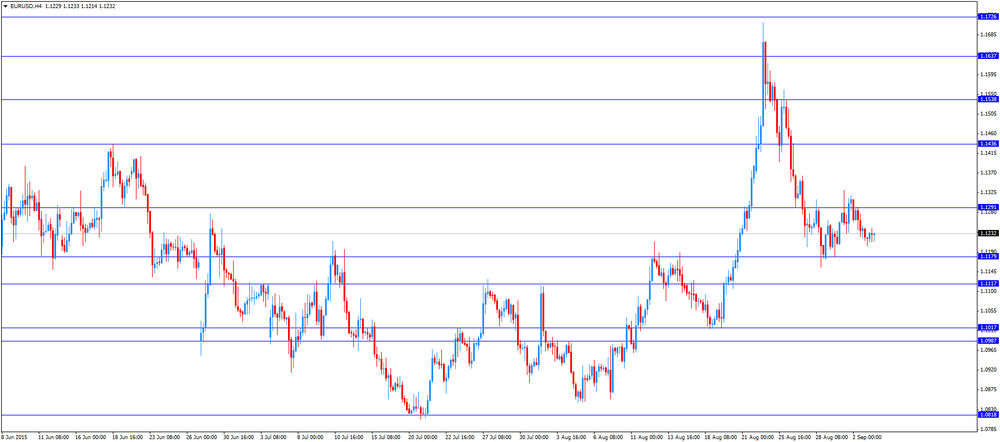Click the 3 Aug 16:00 time label
Viewport: 1000px width, 442px height.
tap(570, 438)
